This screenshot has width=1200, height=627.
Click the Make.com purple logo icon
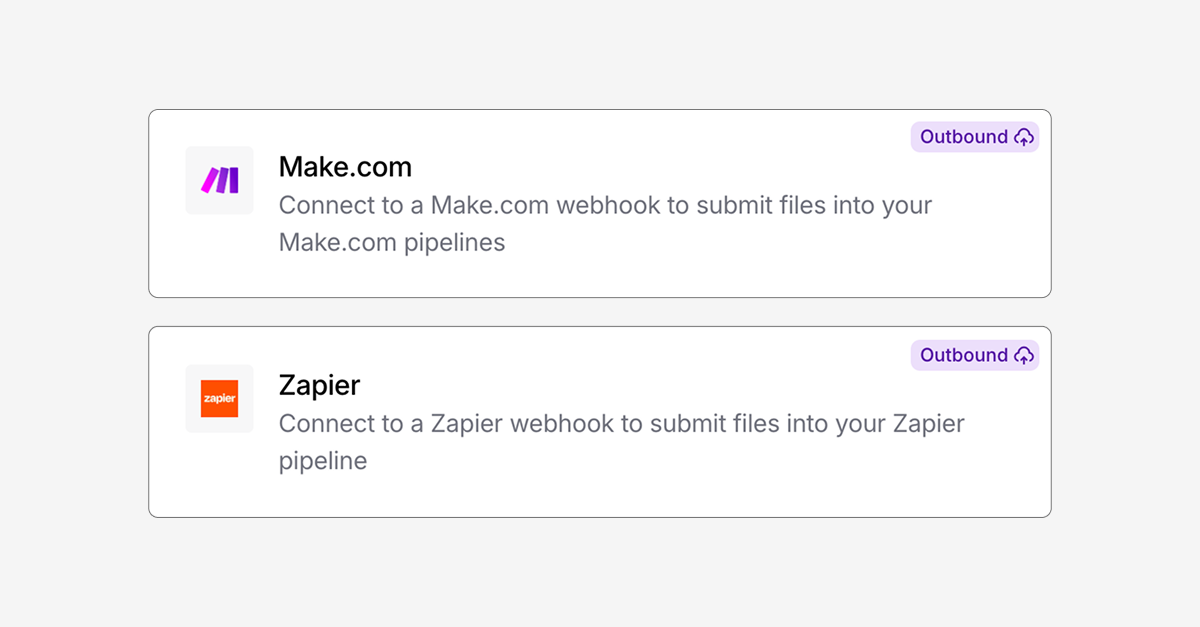click(220, 180)
